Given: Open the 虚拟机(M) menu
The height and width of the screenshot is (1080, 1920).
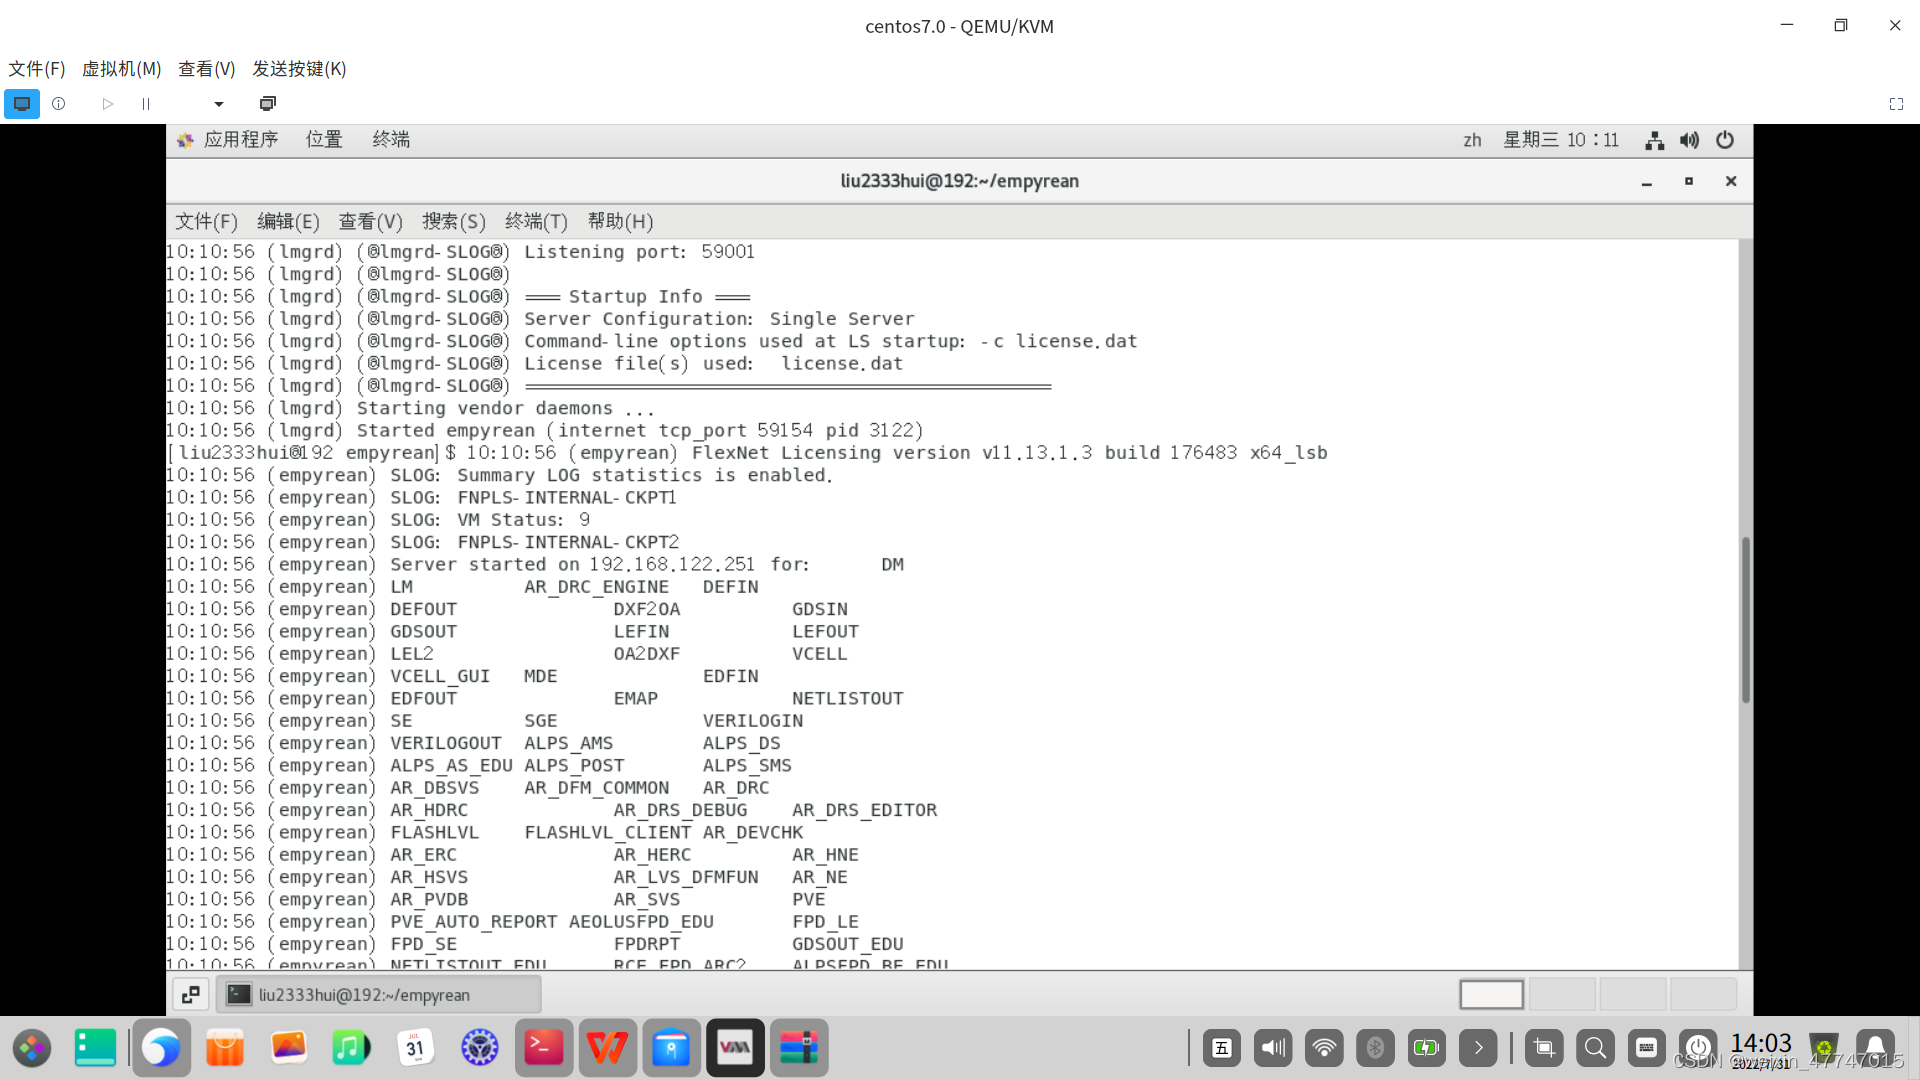Looking at the screenshot, I should click(121, 69).
